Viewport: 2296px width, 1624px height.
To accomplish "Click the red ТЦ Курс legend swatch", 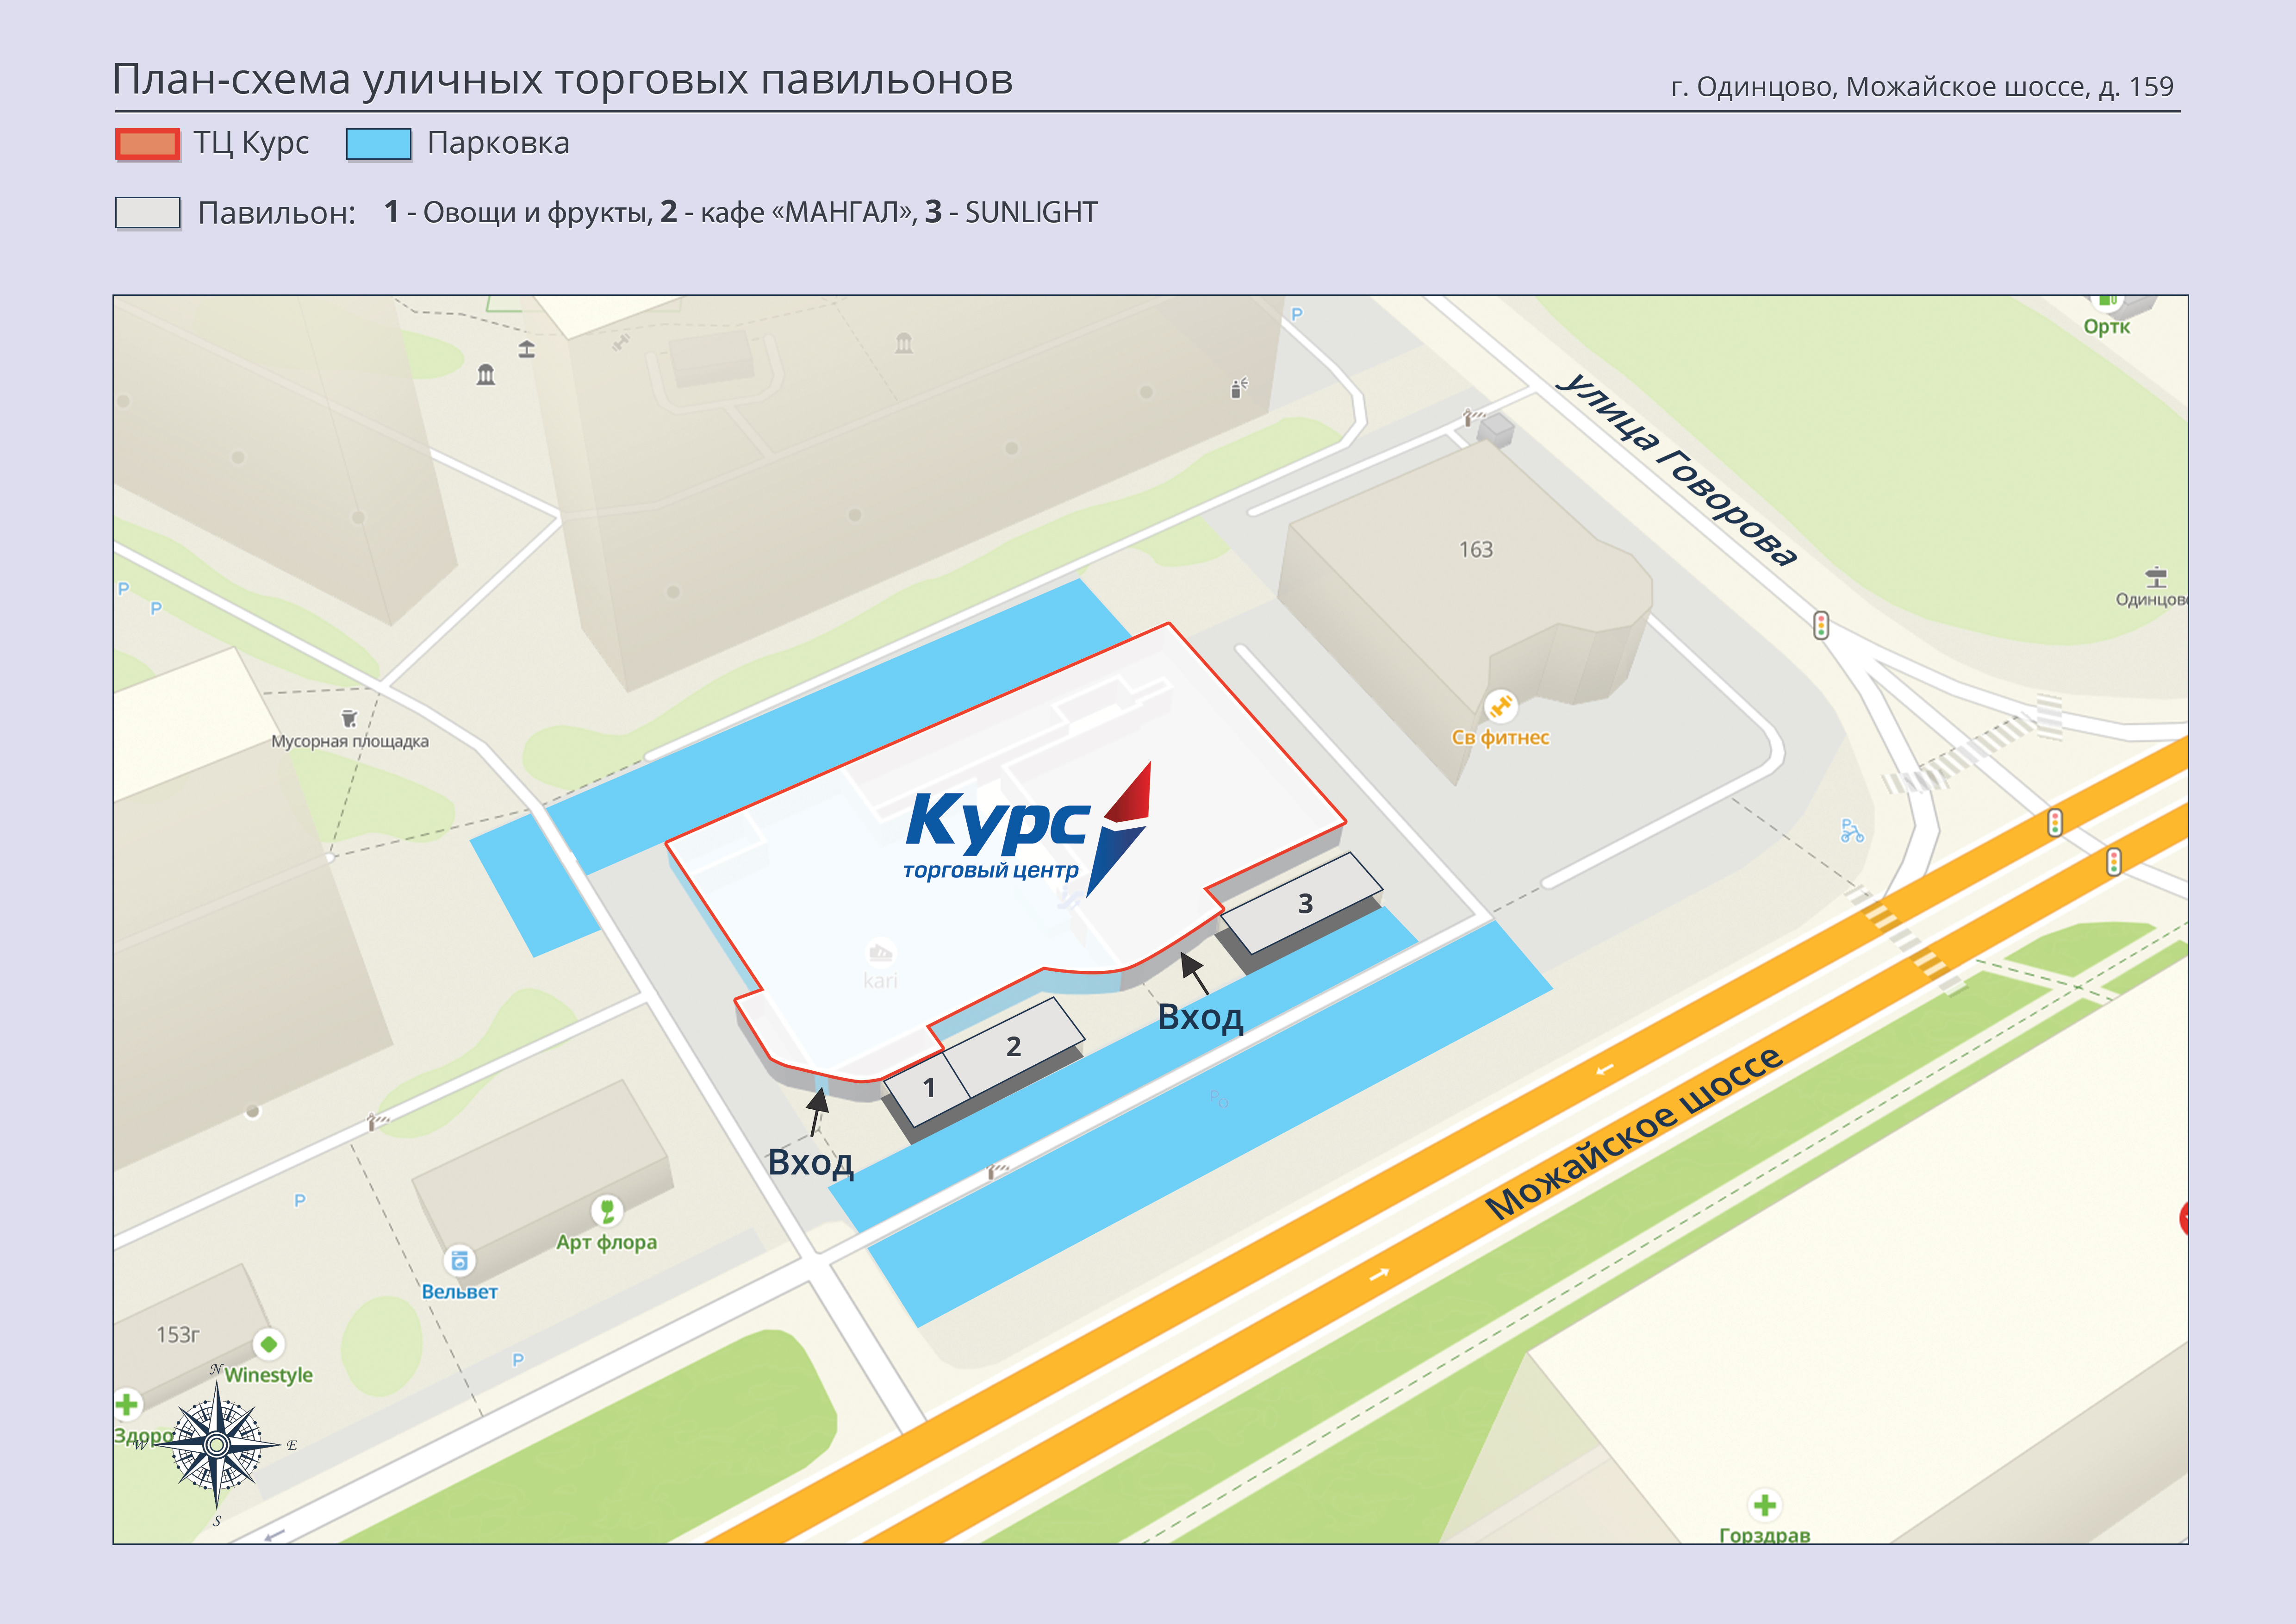I will 147,144.
